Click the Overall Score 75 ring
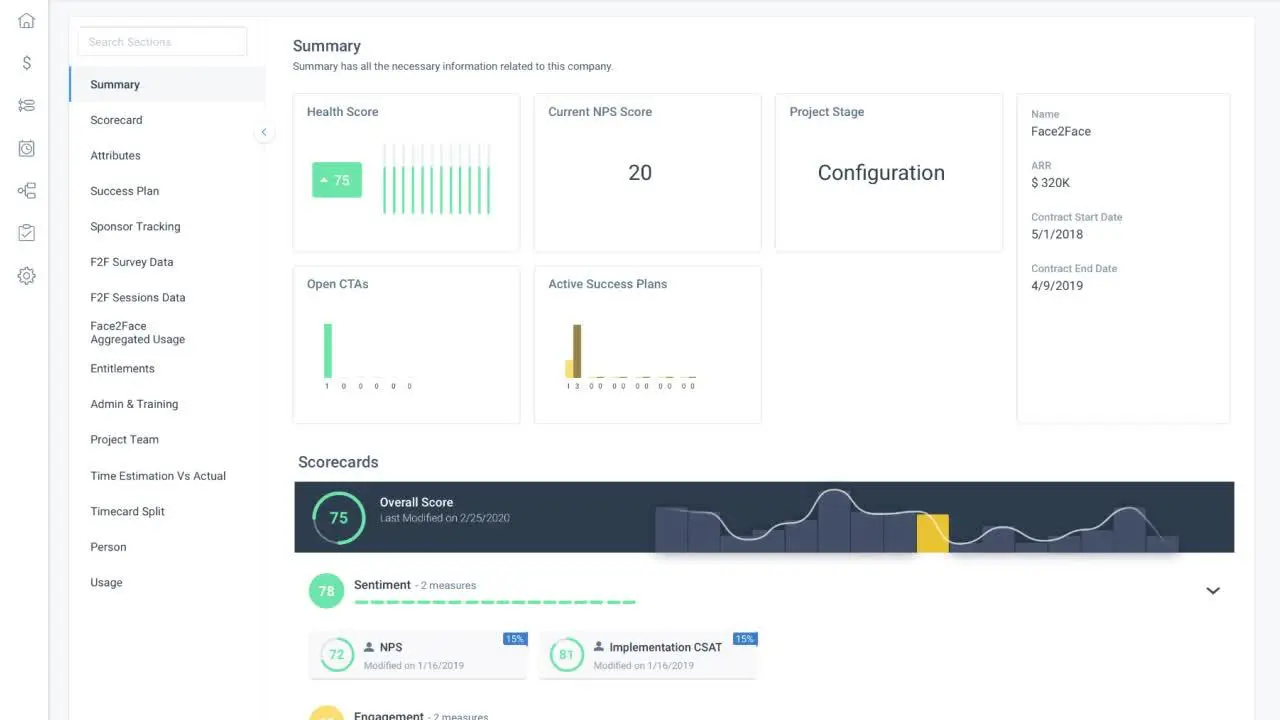 (x=339, y=517)
